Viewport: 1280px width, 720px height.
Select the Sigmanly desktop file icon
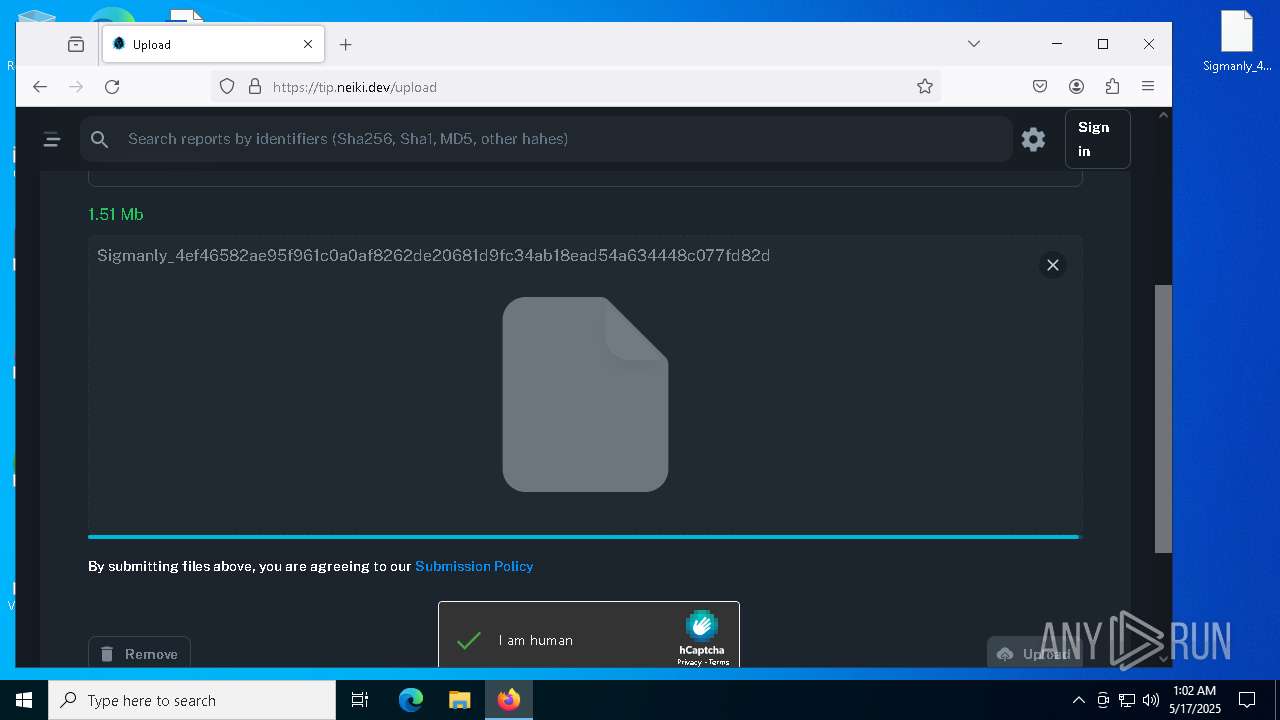[1237, 41]
